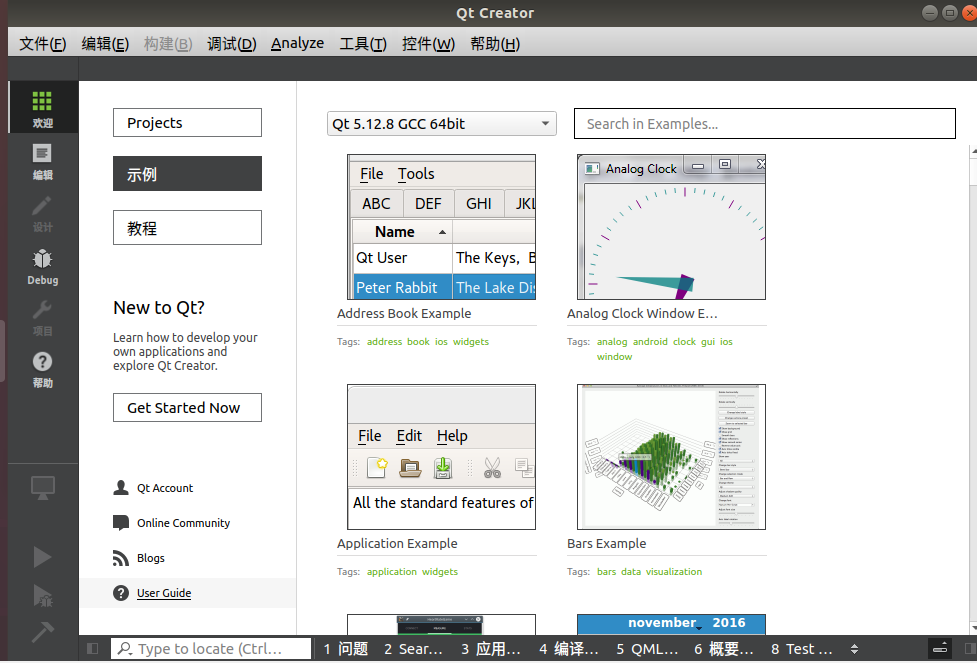Filter by the 'gui' tag

coord(708,341)
